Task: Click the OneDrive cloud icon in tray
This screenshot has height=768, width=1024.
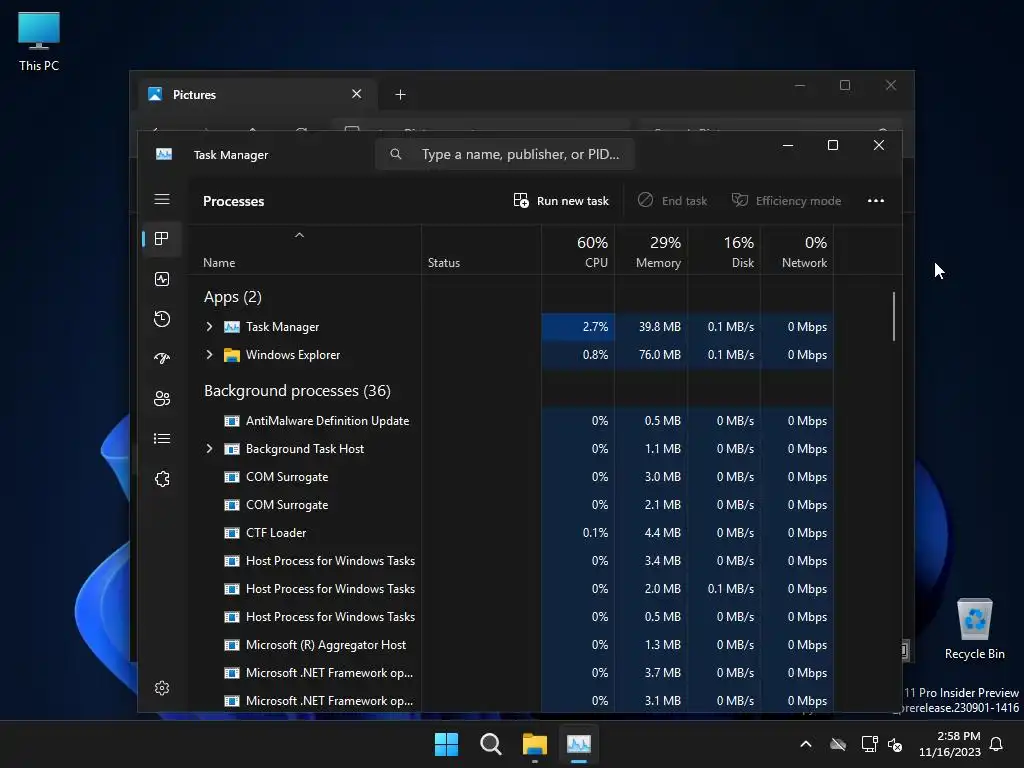Action: [838, 744]
